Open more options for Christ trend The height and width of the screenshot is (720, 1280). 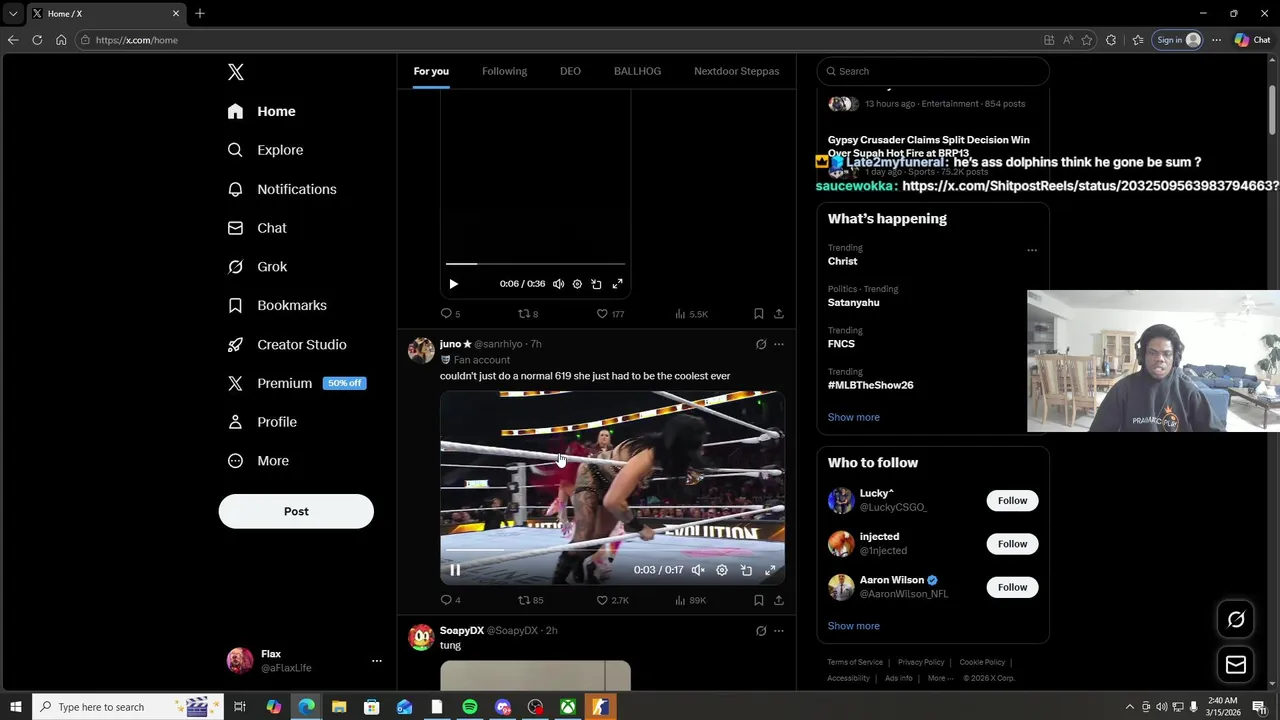pyautogui.click(x=1032, y=251)
